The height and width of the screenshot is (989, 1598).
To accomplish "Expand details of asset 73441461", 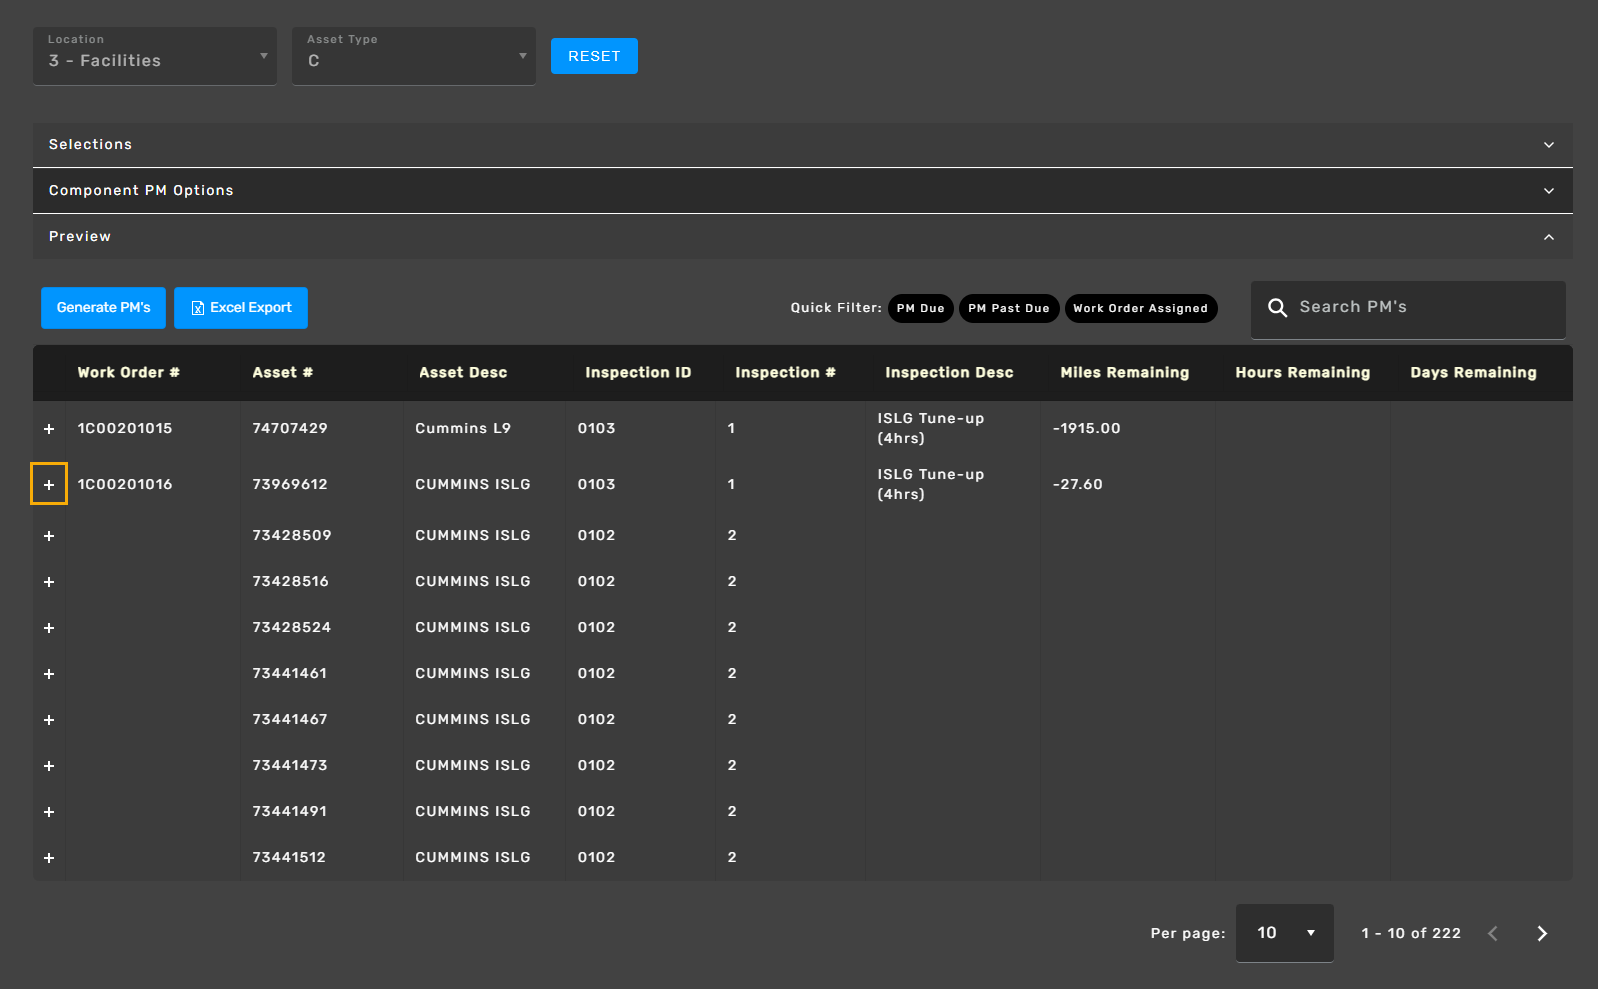I will 49,674.
